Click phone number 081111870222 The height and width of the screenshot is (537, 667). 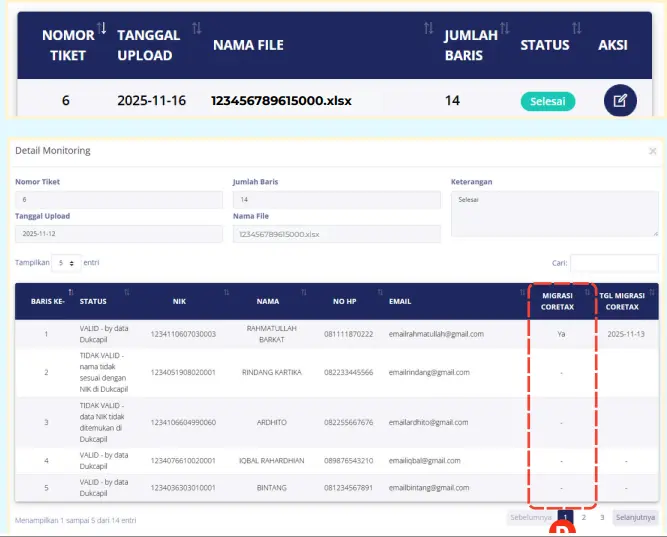point(348,334)
